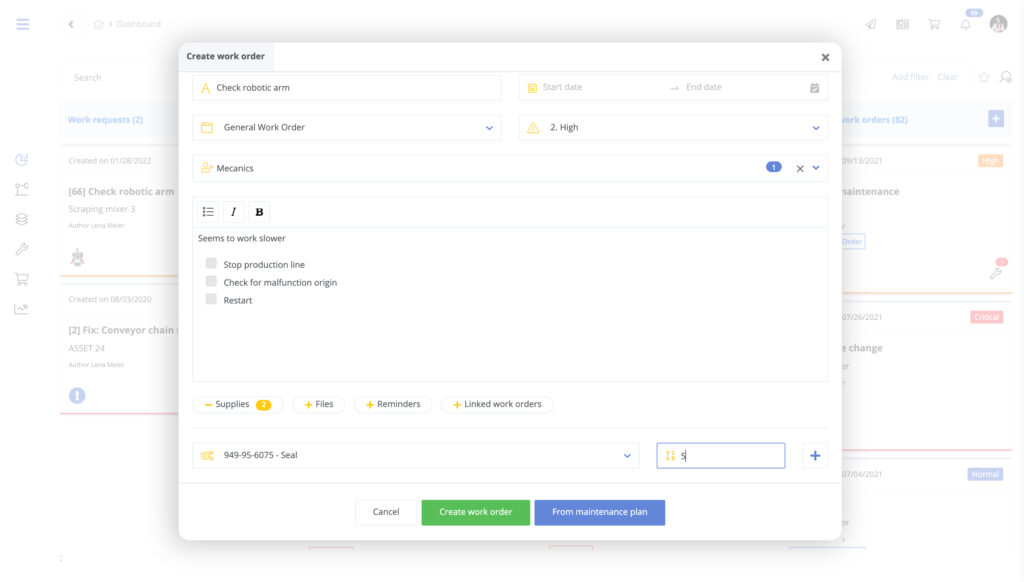This screenshot has height=582, width=1024.
Task: Open the calendar date picker icon
Action: click(814, 88)
